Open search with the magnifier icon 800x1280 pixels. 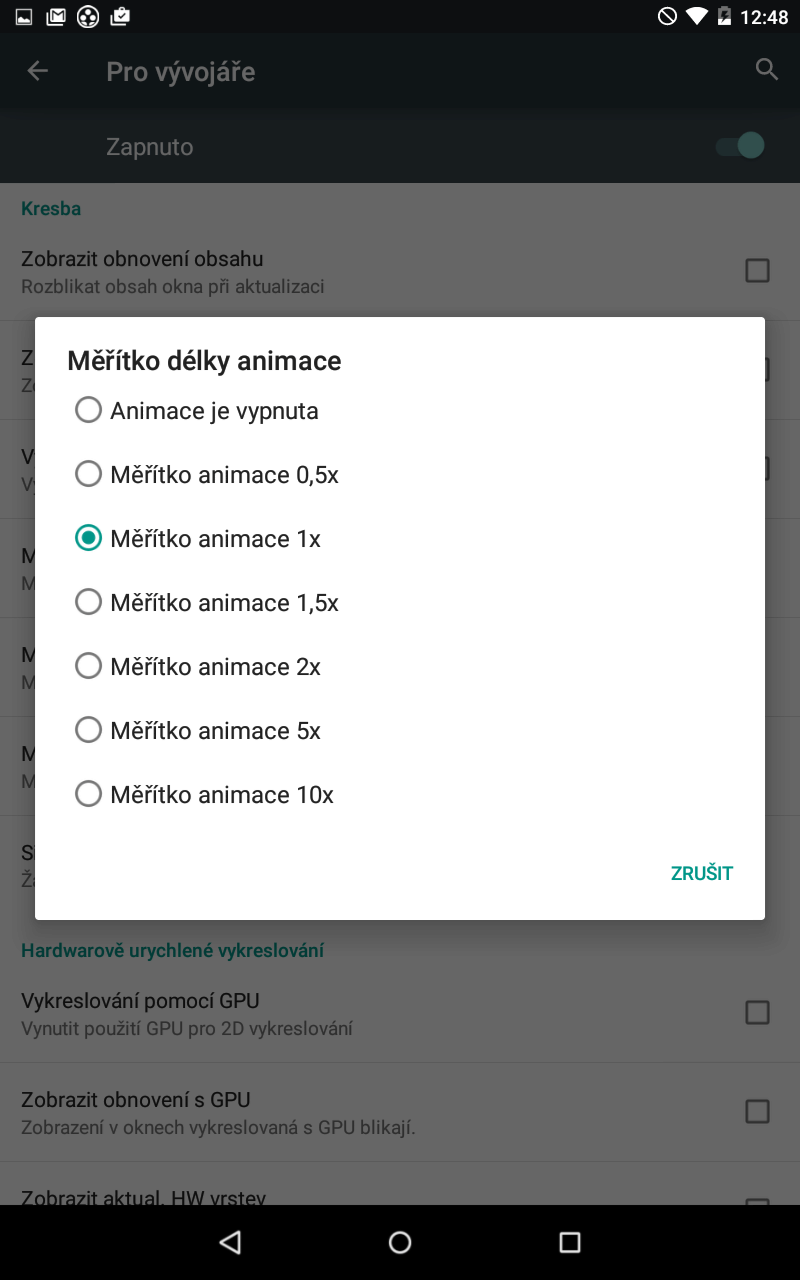point(767,70)
